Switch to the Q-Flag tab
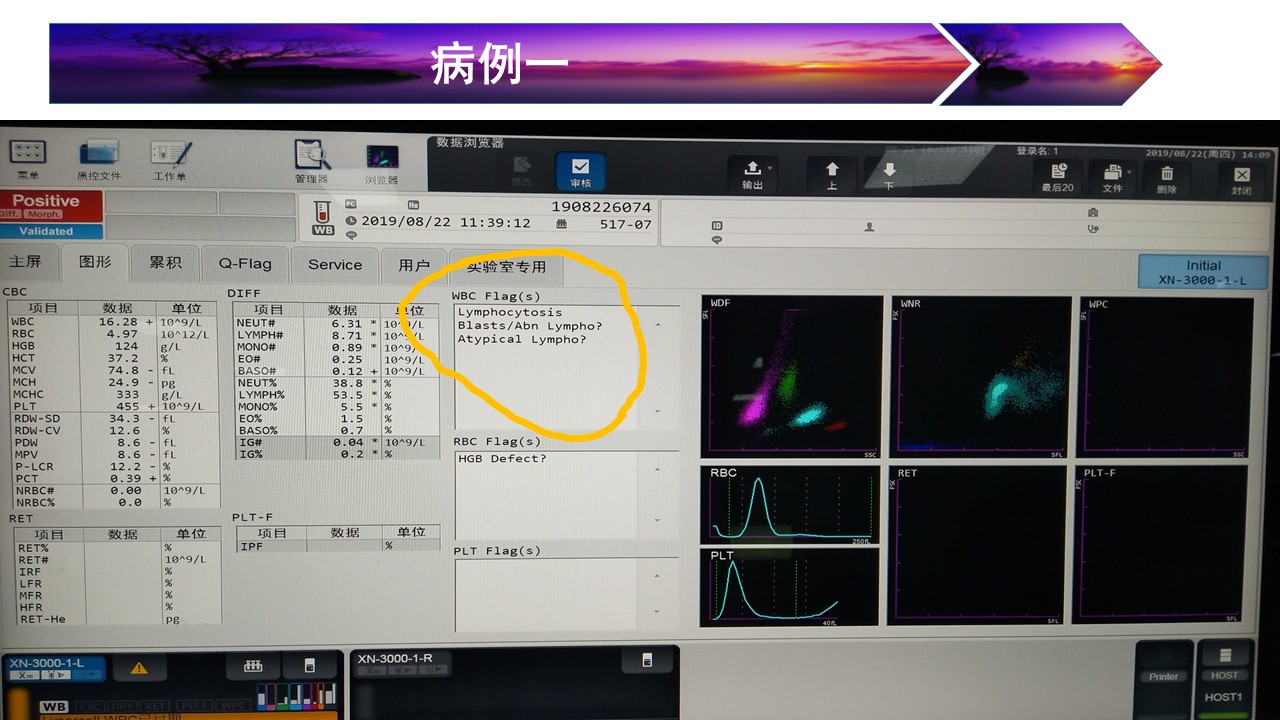1280x720 pixels. [x=245, y=264]
